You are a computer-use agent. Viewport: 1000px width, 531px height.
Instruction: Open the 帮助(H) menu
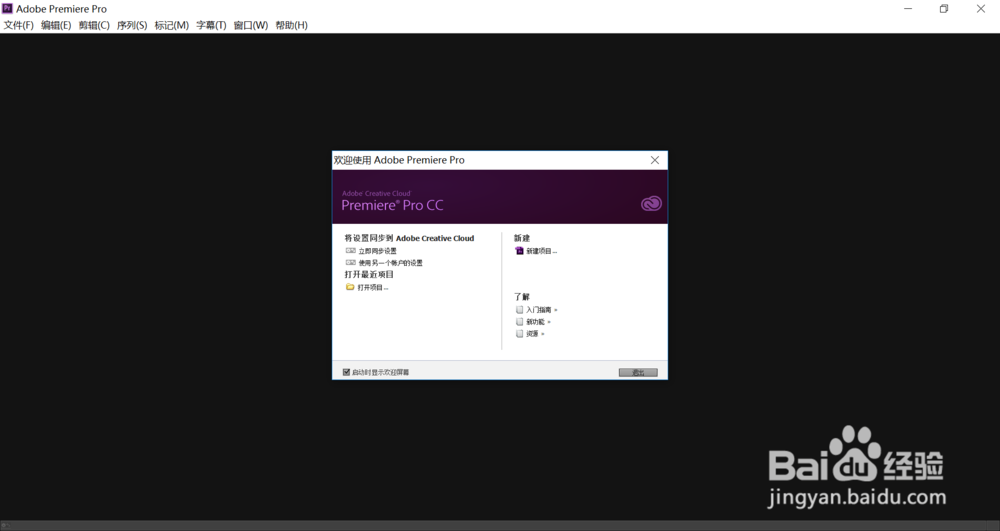click(291, 25)
